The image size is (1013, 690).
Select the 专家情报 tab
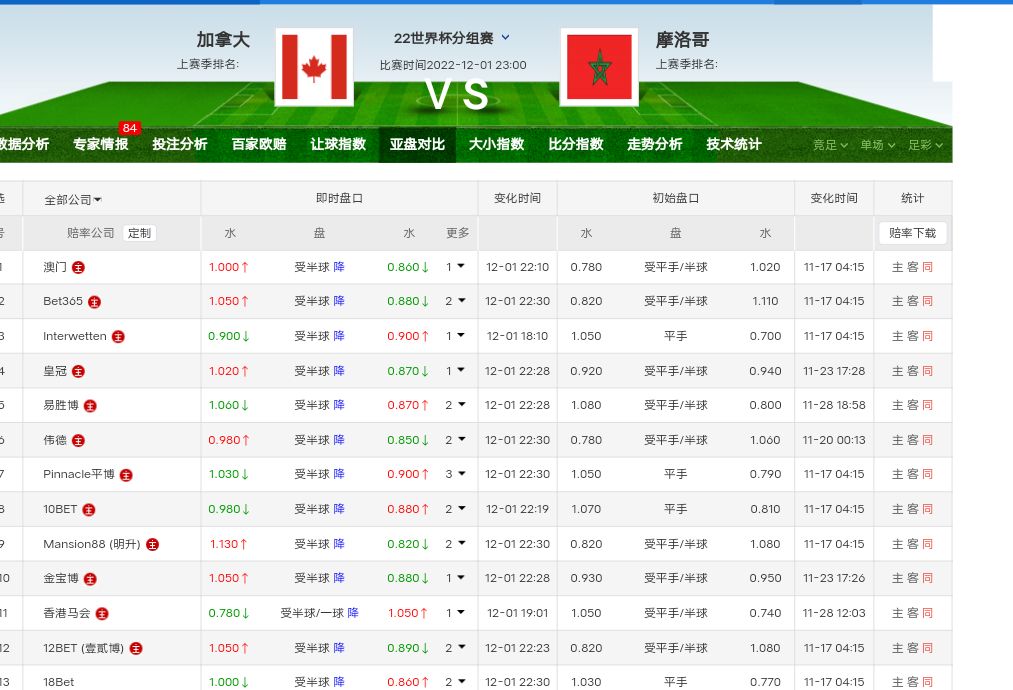pyautogui.click(x=100, y=144)
